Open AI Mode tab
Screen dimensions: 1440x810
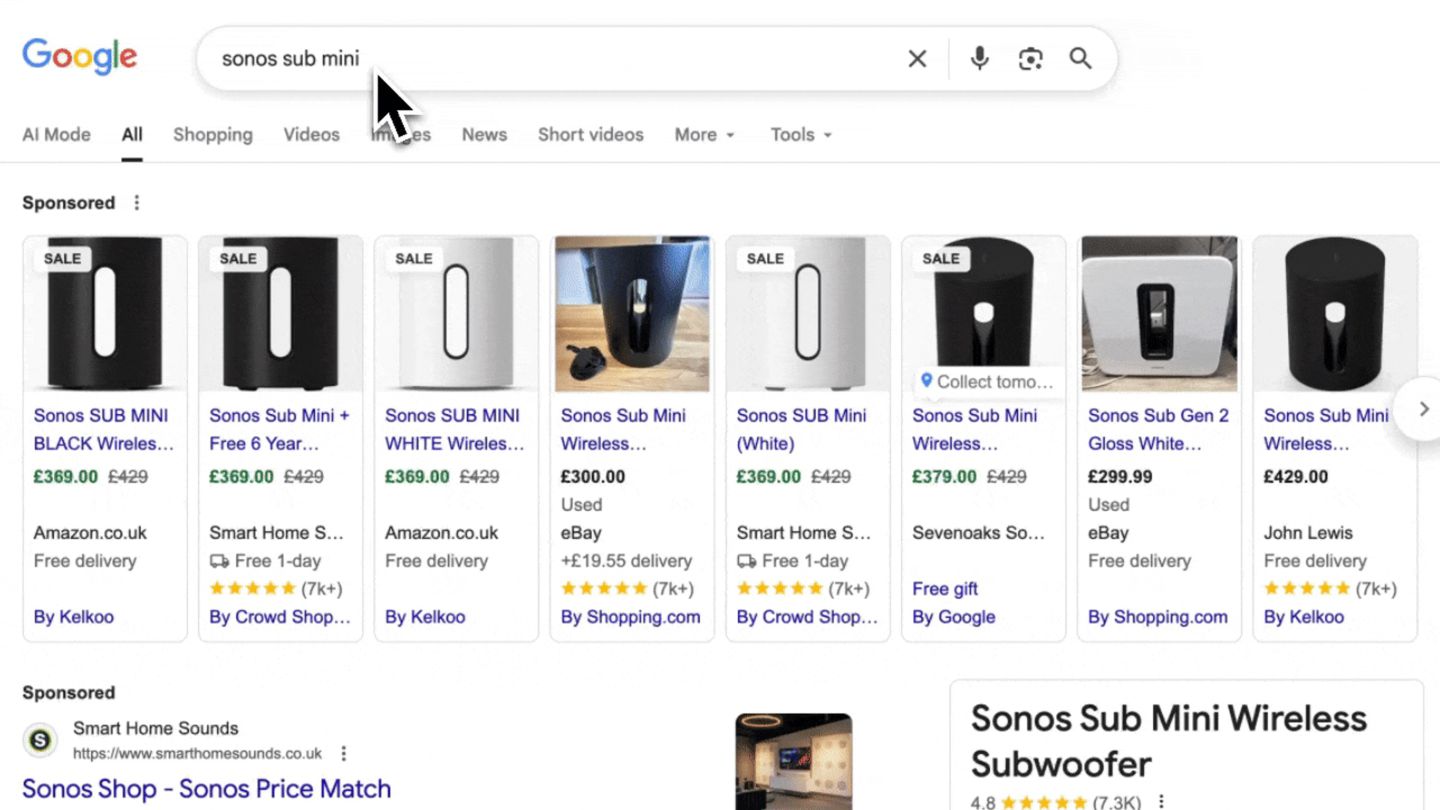pyautogui.click(x=56, y=135)
